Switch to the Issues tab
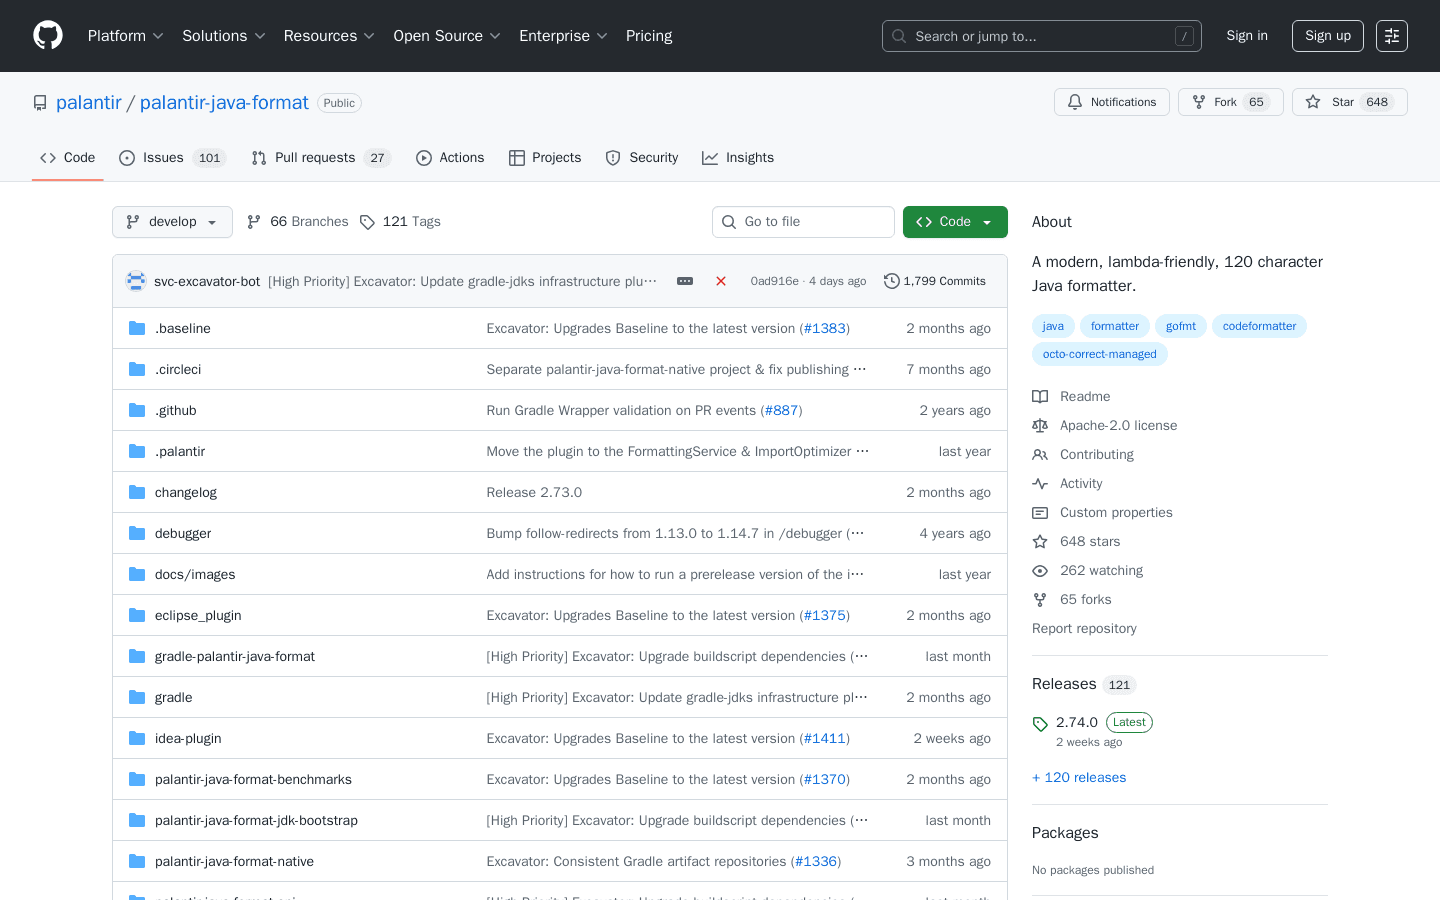Image resolution: width=1440 pixels, height=900 pixels. (172, 158)
